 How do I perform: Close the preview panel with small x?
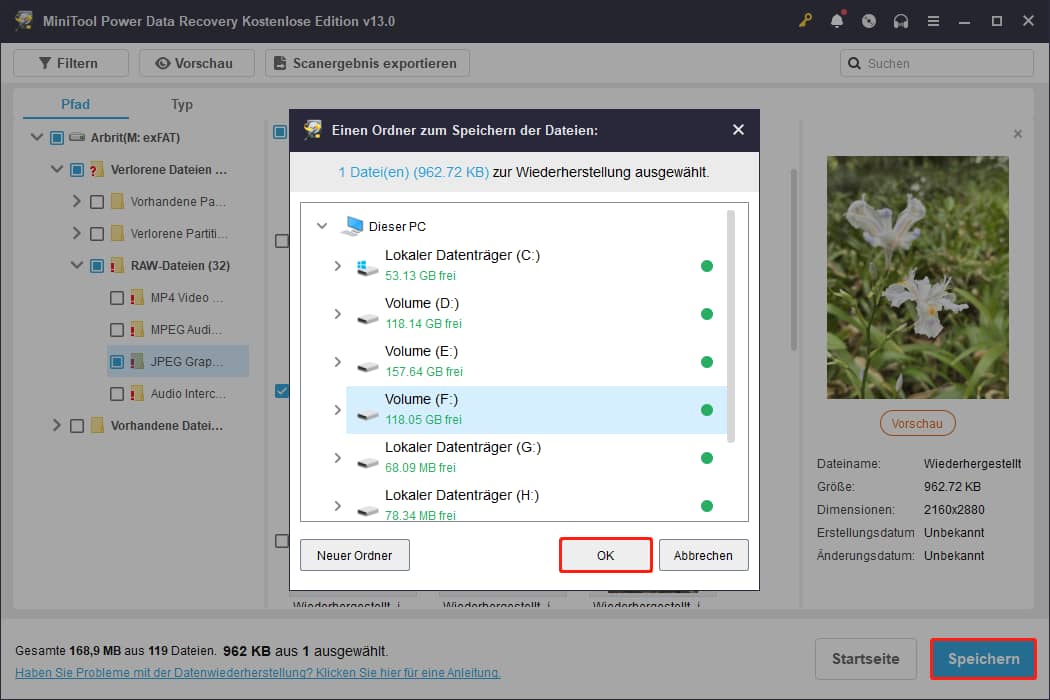click(x=1017, y=134)
